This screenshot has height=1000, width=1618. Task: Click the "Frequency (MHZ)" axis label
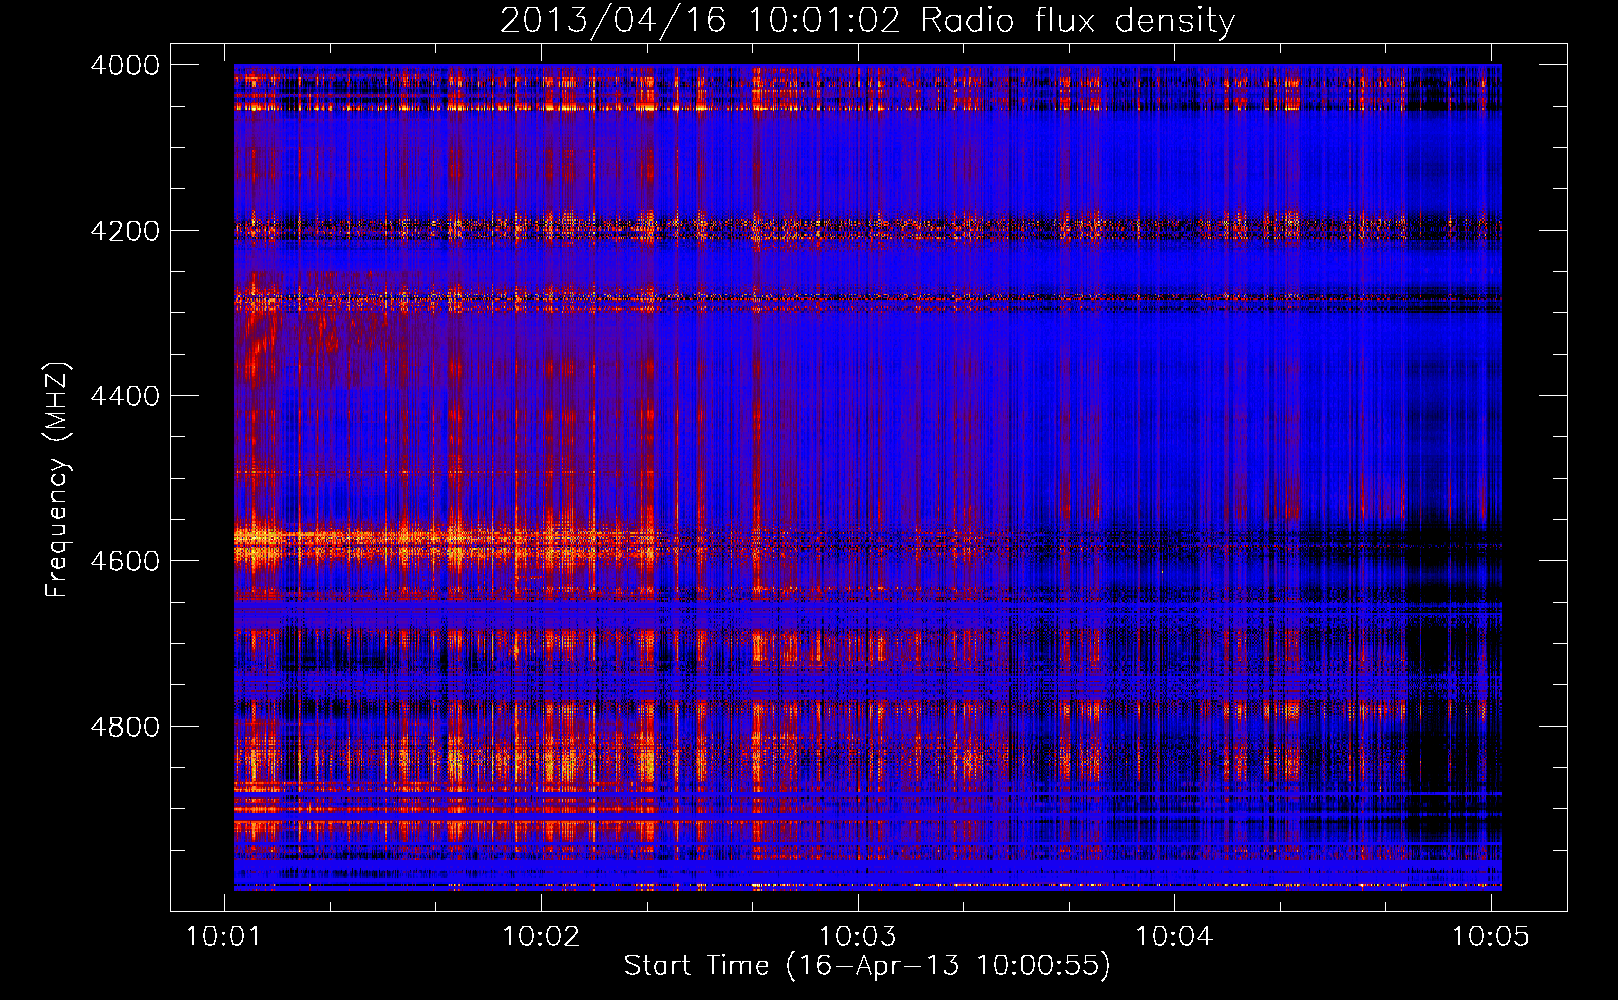pyautogui.click(x=58, y=480)
